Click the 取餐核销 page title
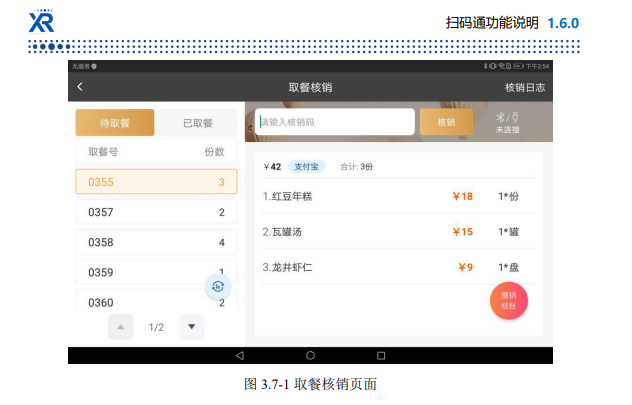The width and height of the screenshot is (632, 405). coord(310,87)
